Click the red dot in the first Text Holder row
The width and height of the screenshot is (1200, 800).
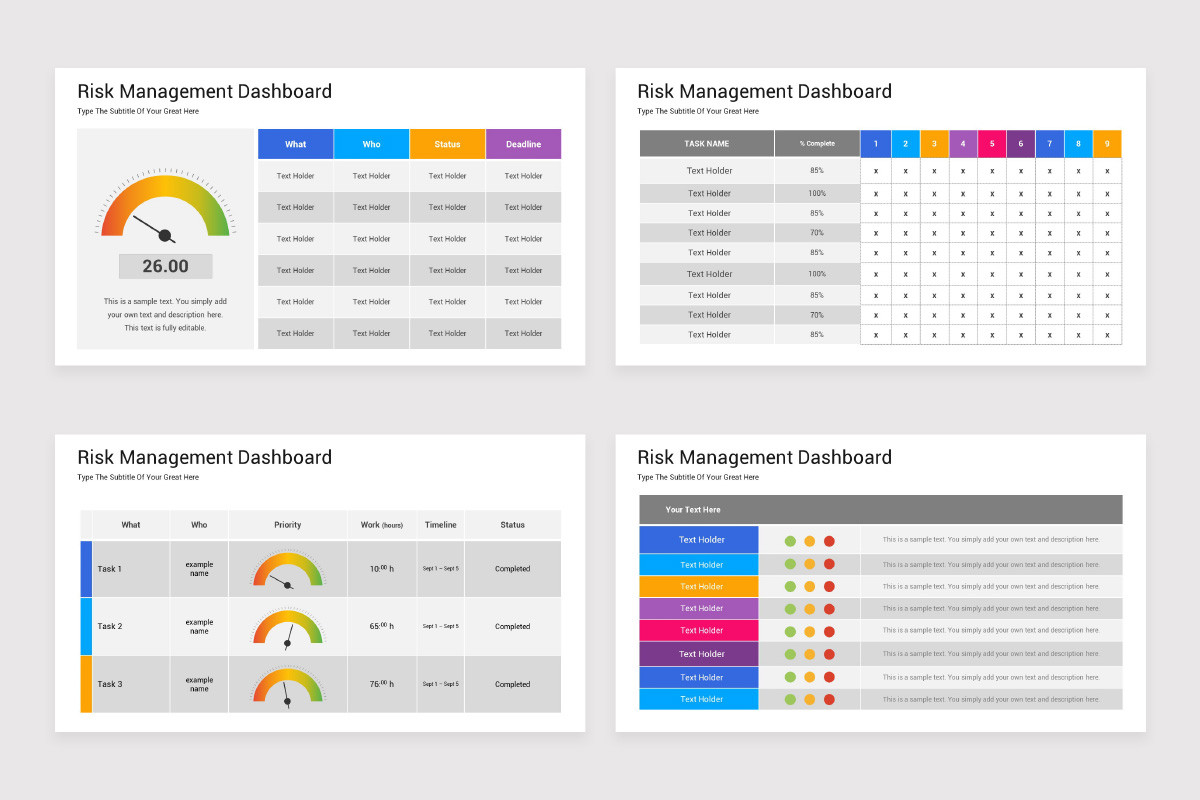pyautogui.click(x=829, y=541)
